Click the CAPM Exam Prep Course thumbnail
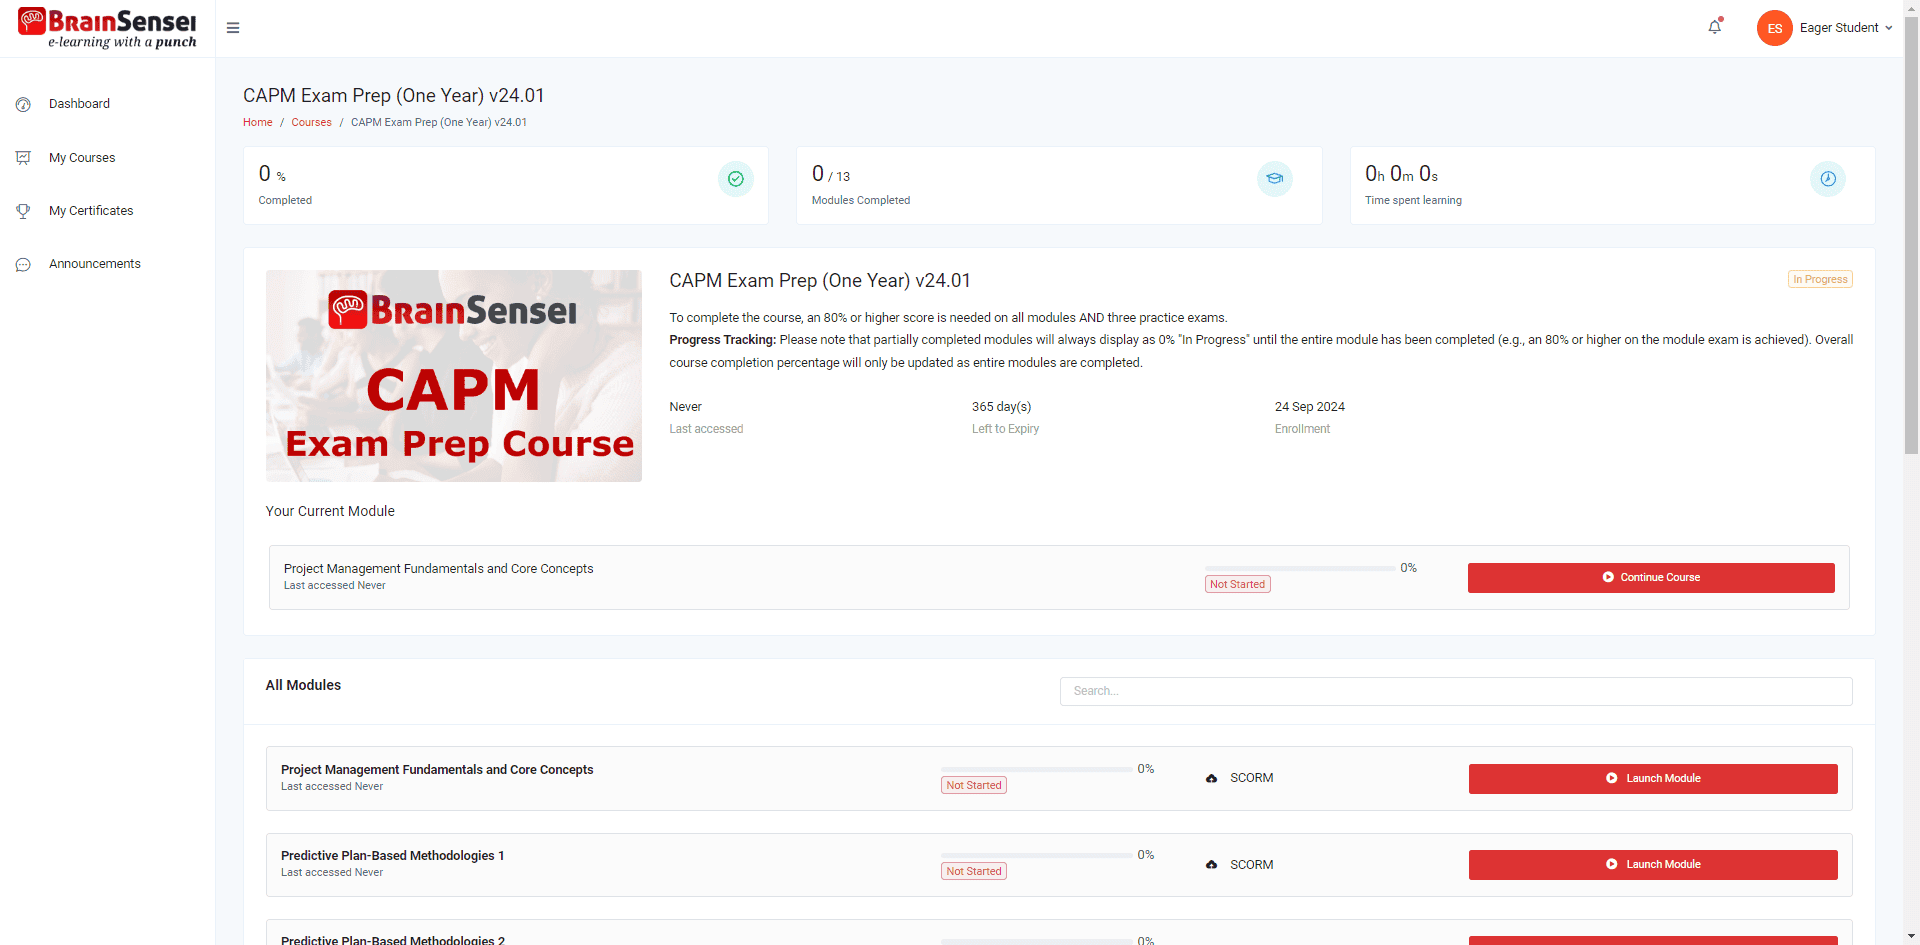The image size is (1920, 945). 454,376
